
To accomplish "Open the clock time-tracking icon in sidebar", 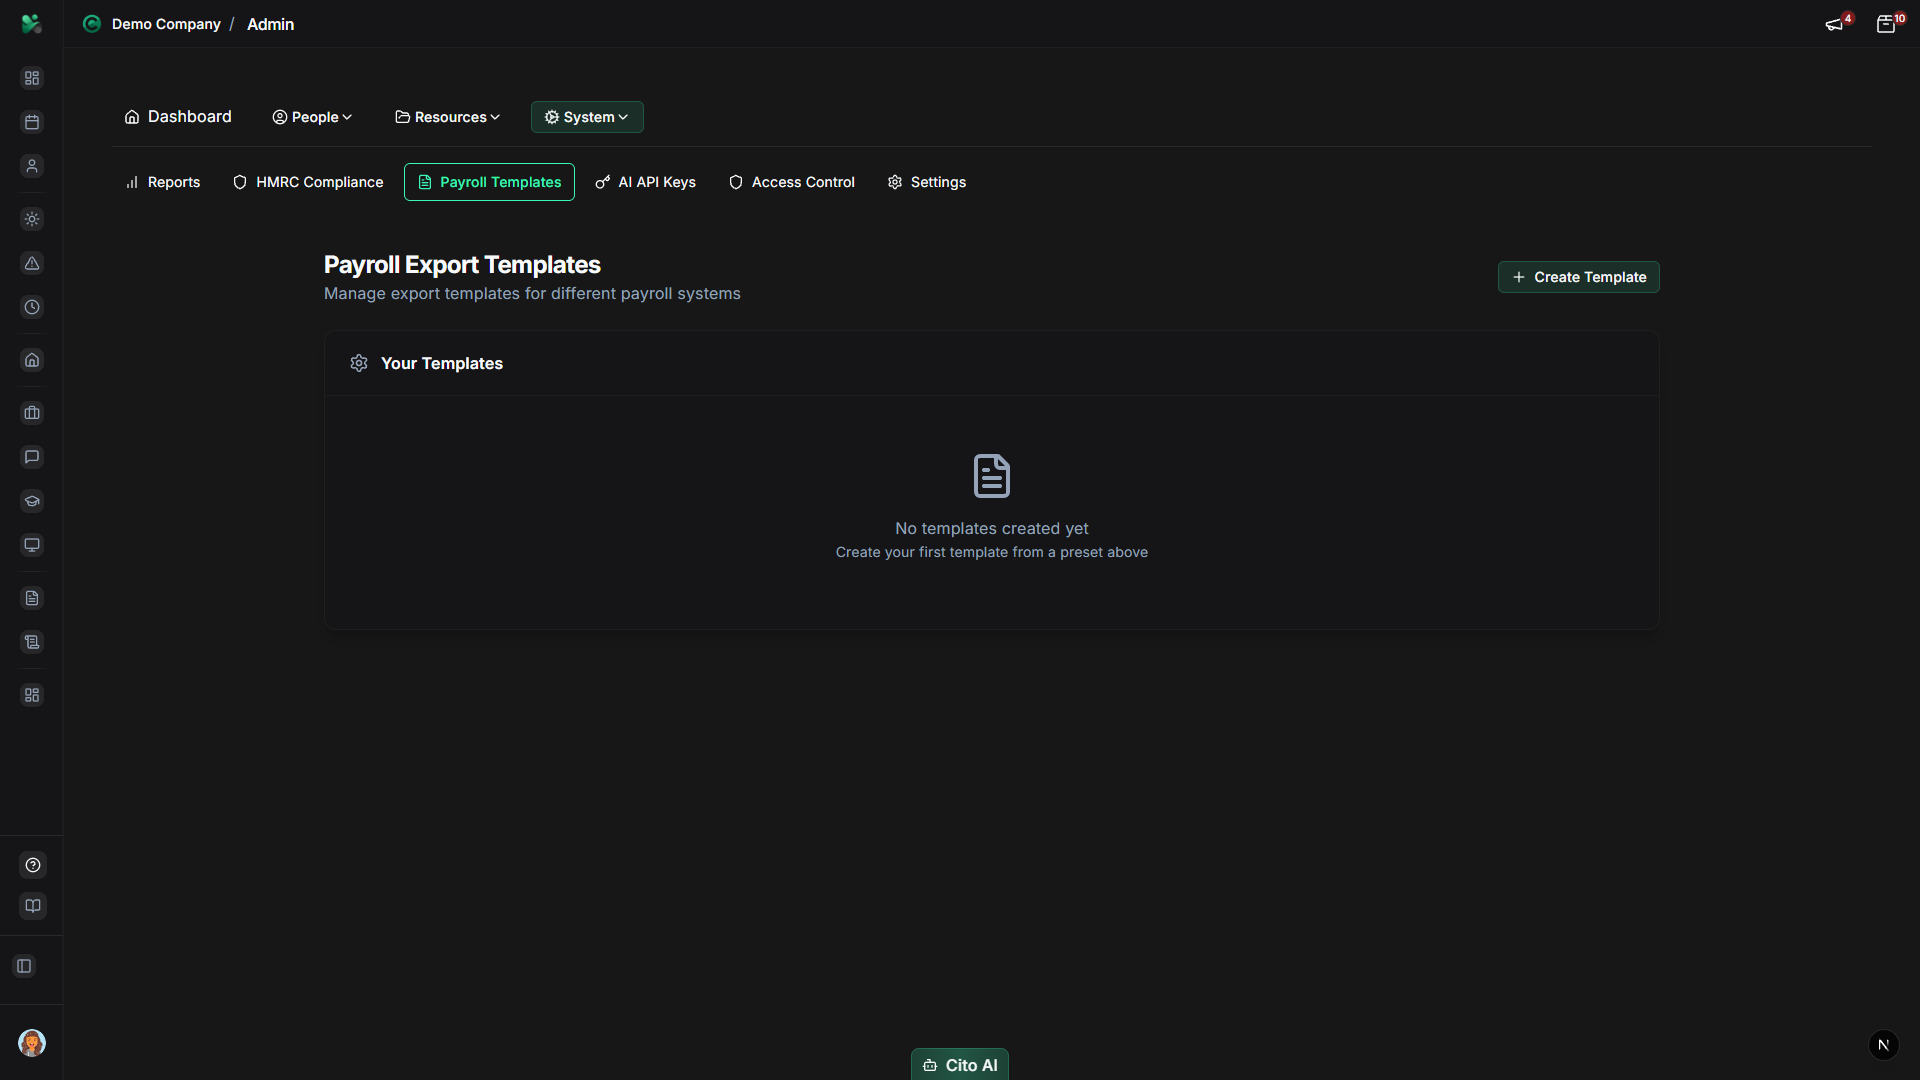I will pyautogui.click(x=32, y=307).
